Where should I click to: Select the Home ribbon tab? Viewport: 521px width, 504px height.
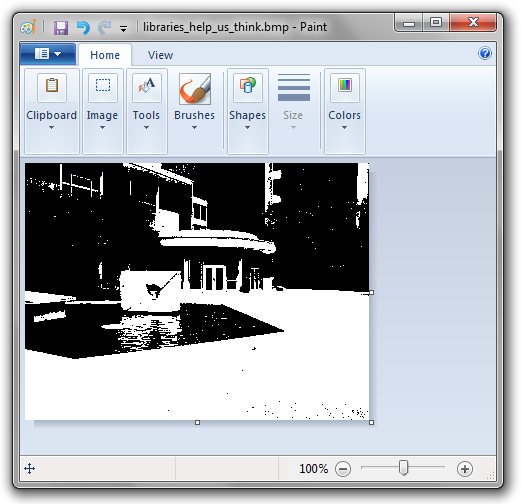[105, 55]
